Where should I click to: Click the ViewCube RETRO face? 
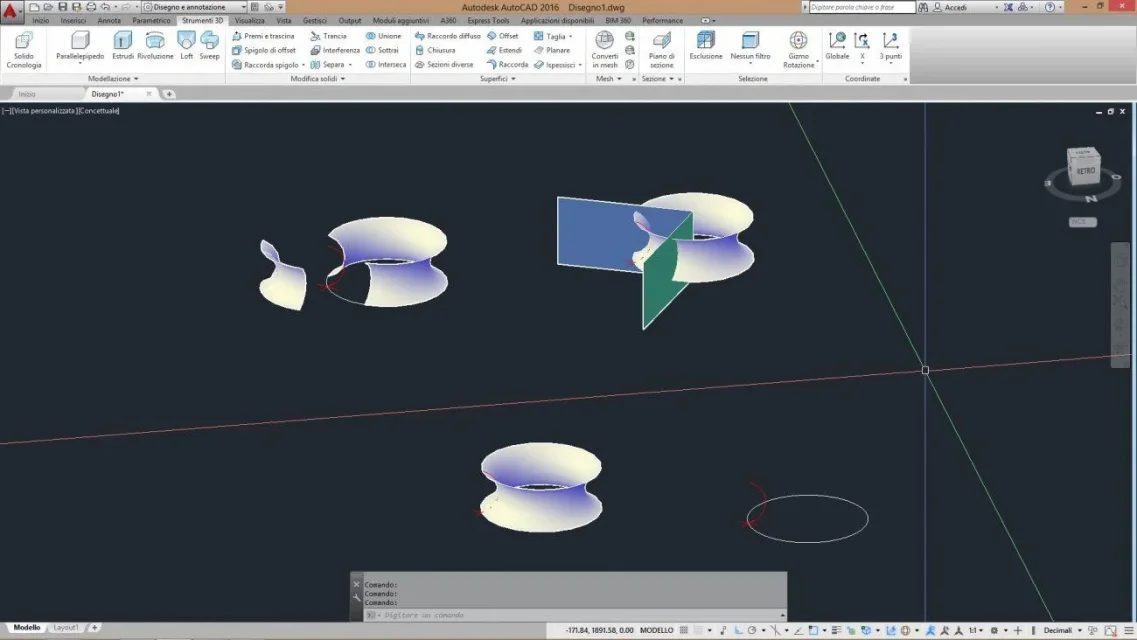tap(1084, 170)
